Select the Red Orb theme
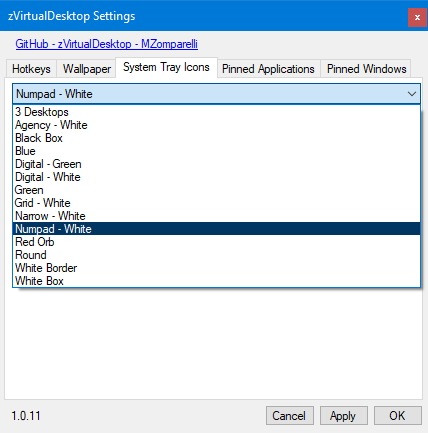428x433 pixels. tap(216, 242)
